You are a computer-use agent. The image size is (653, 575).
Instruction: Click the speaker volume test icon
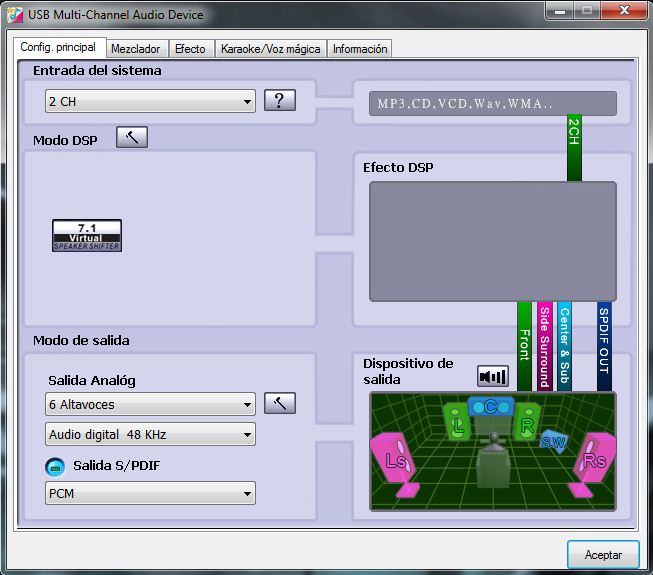492,376
